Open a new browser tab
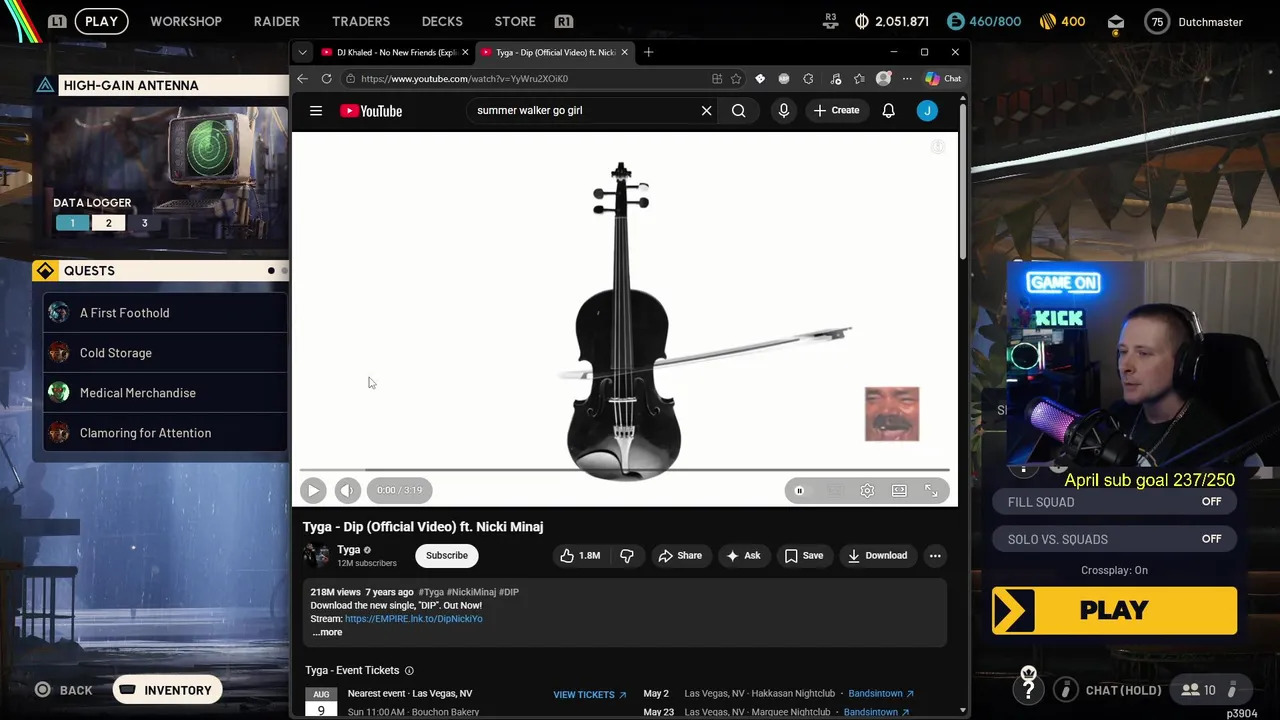Screen dimensions: 1280x720 (648, 52)
